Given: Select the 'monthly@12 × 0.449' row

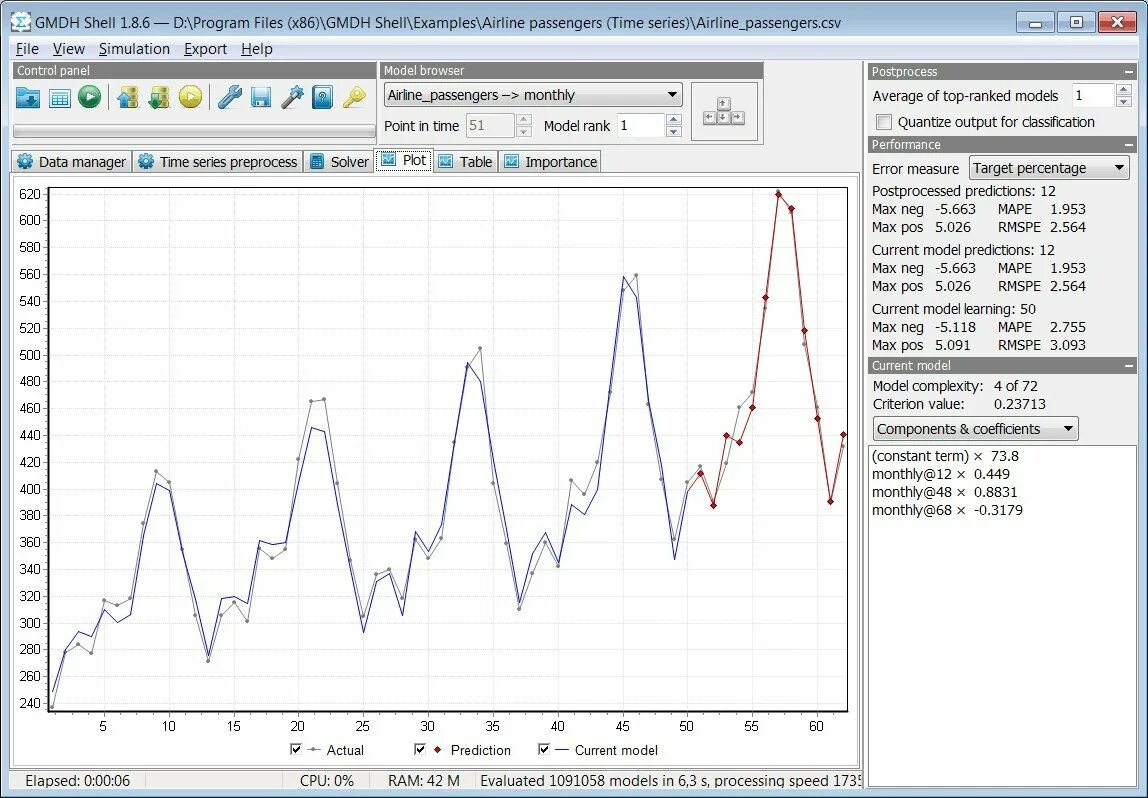Looking at the screenshot, I should 940,474.
